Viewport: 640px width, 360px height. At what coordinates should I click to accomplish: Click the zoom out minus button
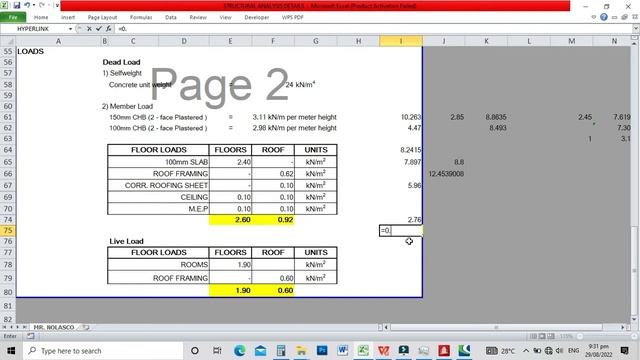(x=580, y=336)
